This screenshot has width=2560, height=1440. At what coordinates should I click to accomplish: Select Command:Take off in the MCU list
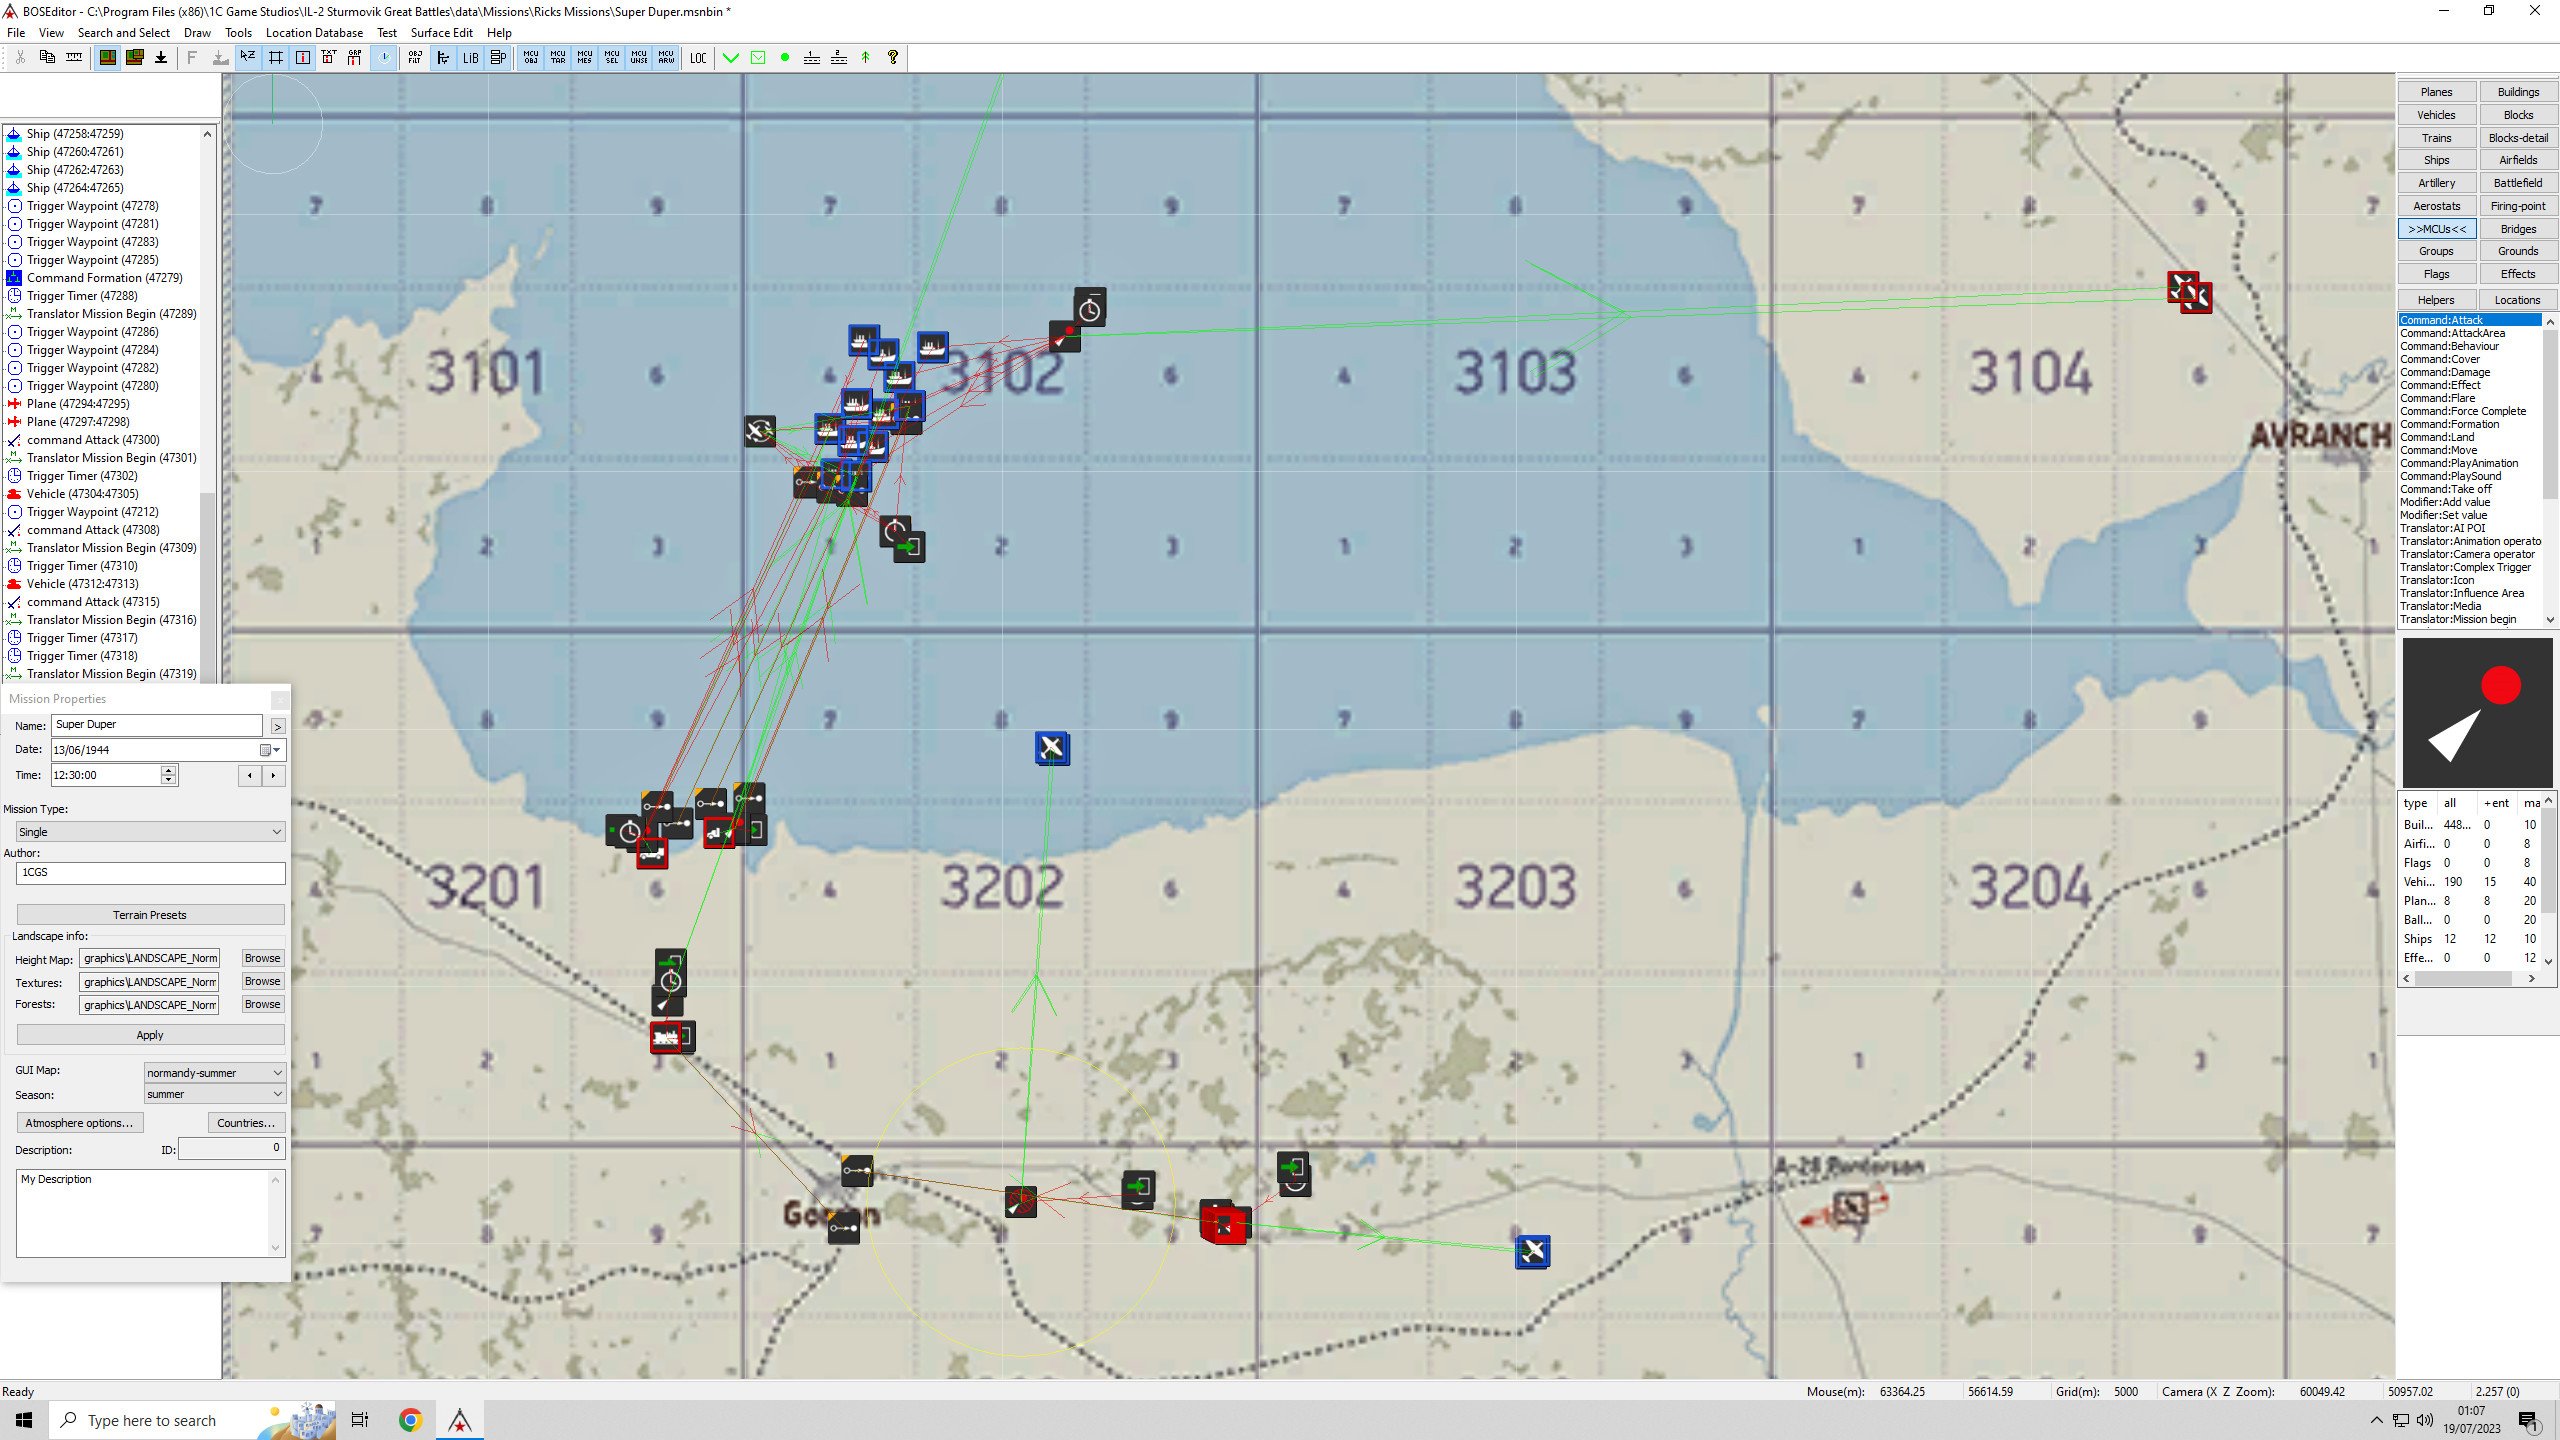2446,489
